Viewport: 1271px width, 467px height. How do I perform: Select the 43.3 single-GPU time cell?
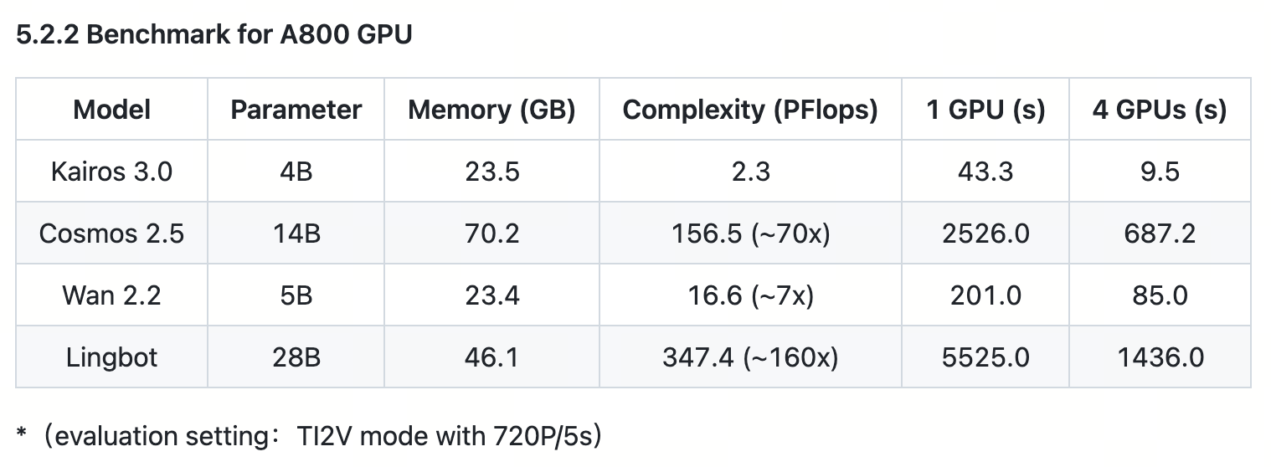(x=984, y=171)
